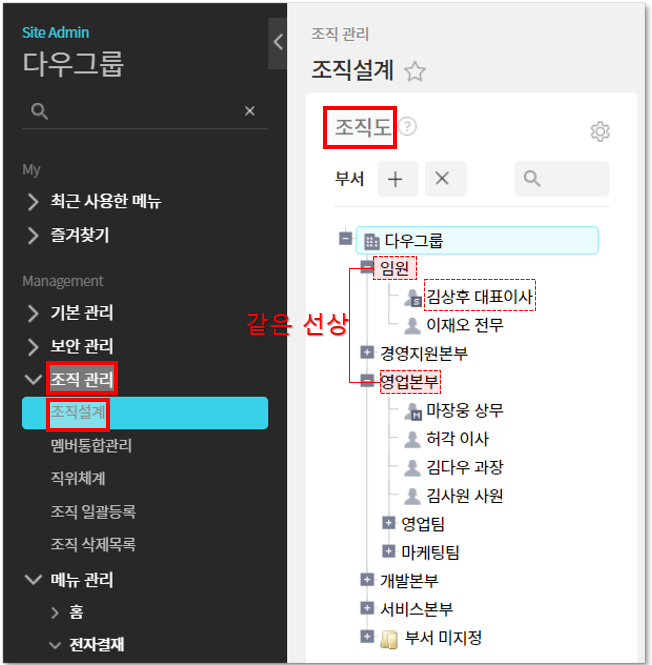The width and height of the screenshot is (652, 665).
Task: Click the favorite star next to 조직설계
Action: coord(414,71)
